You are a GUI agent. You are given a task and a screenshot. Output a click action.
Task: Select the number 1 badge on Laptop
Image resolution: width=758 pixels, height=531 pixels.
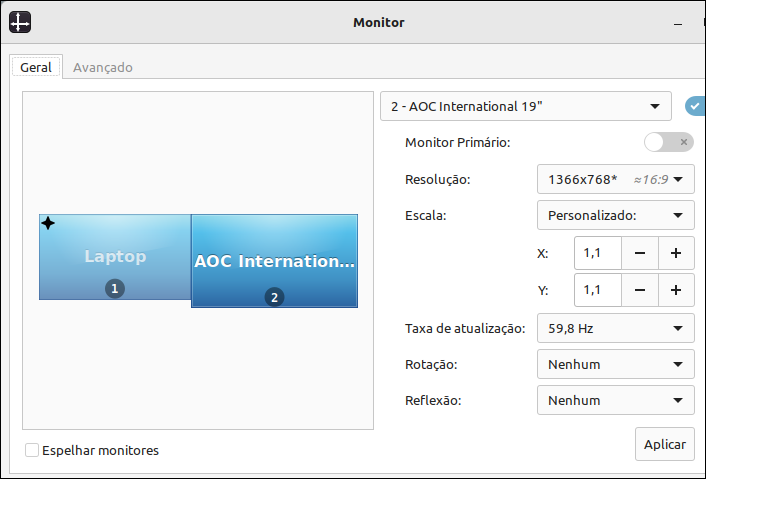point(115,289)
